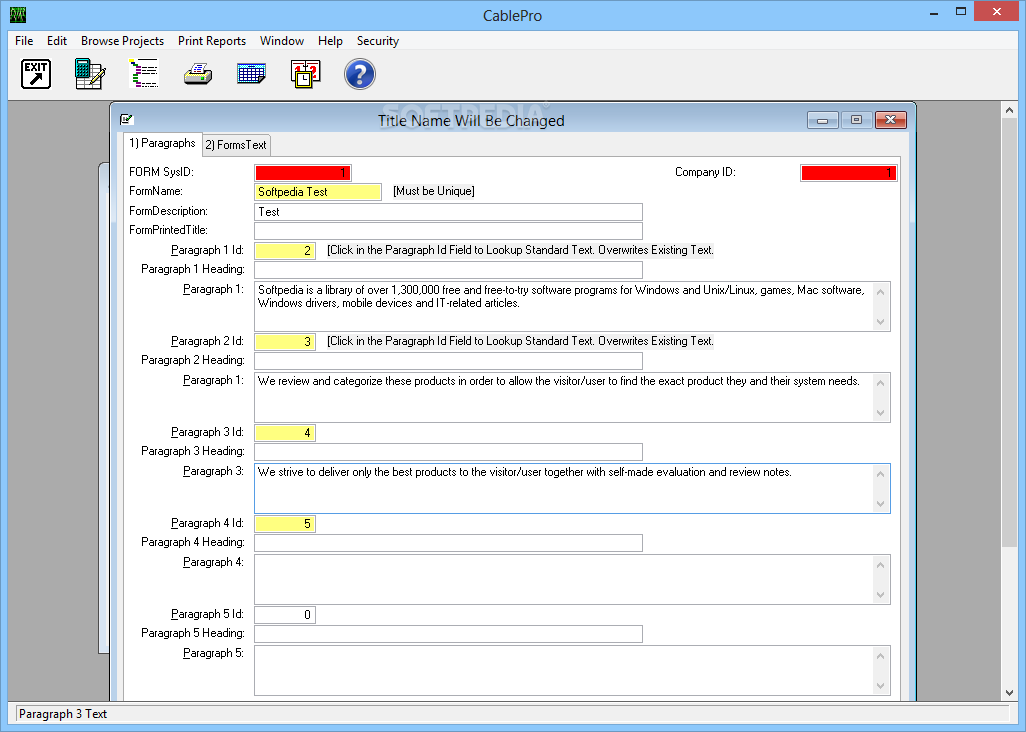
Task: Open the calculator edit toolbar icon
Action: [x=90, y=74]
